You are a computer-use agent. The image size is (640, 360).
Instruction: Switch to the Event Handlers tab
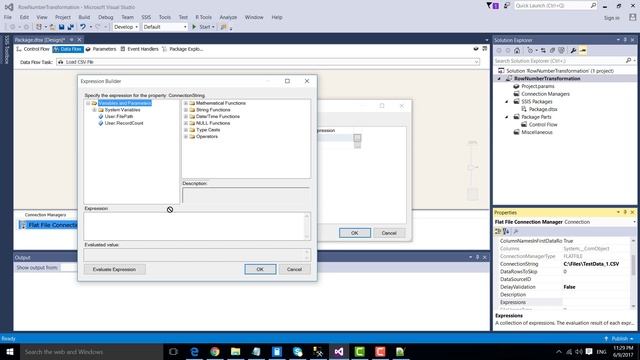(x=139, y=49)
